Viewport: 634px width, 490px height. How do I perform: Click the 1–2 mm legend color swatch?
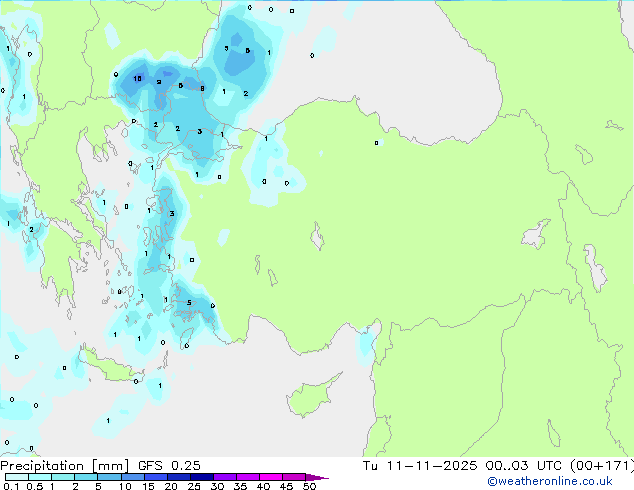(x=63, y=477)
